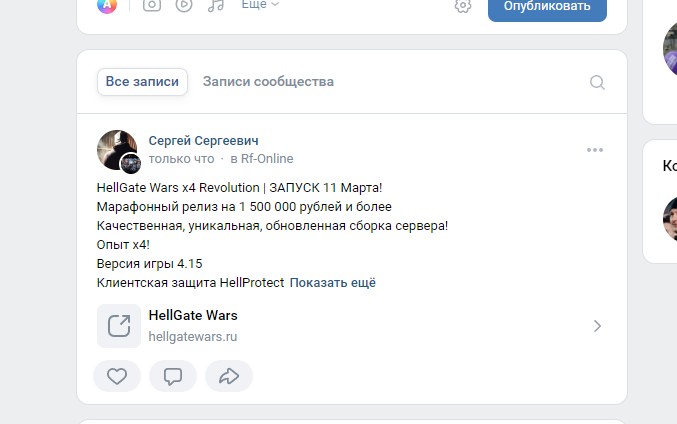Search wall posts with the magnifier icon

pos(597,82)
